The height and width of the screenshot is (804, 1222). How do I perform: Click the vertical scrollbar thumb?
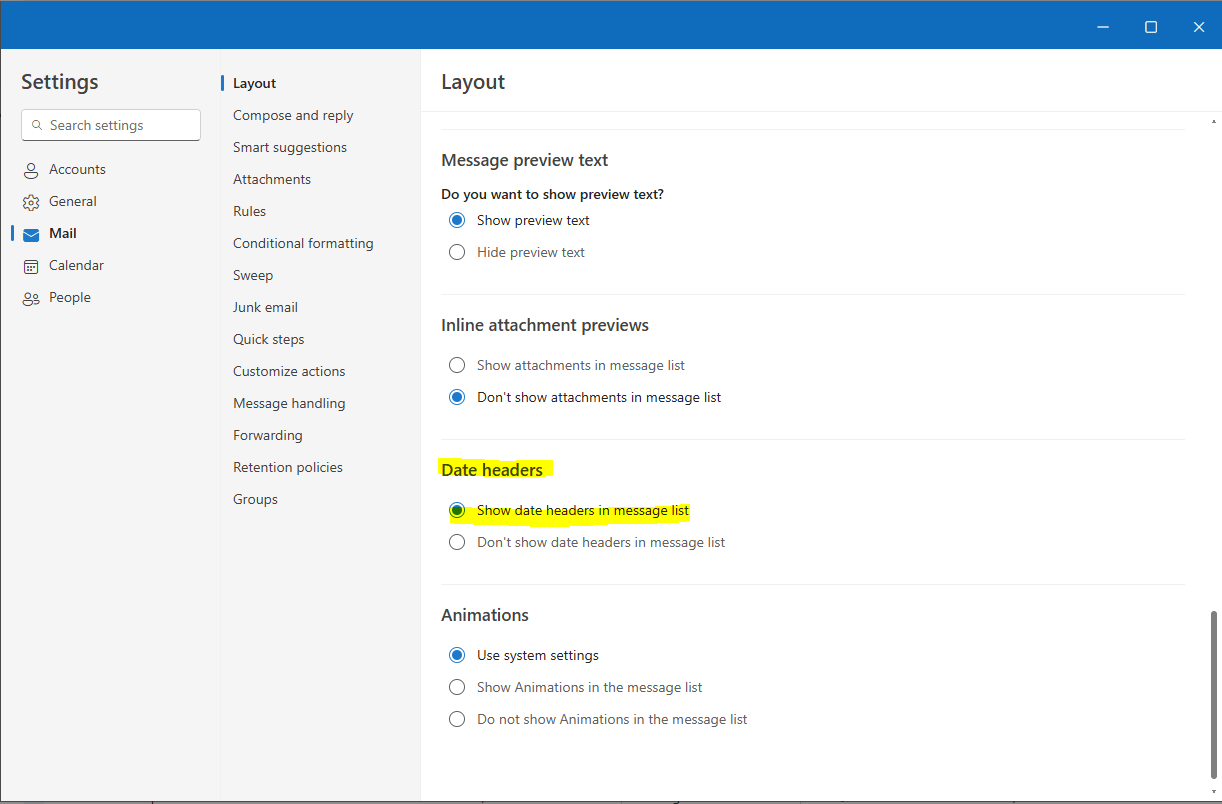(x=1215, y=693)
